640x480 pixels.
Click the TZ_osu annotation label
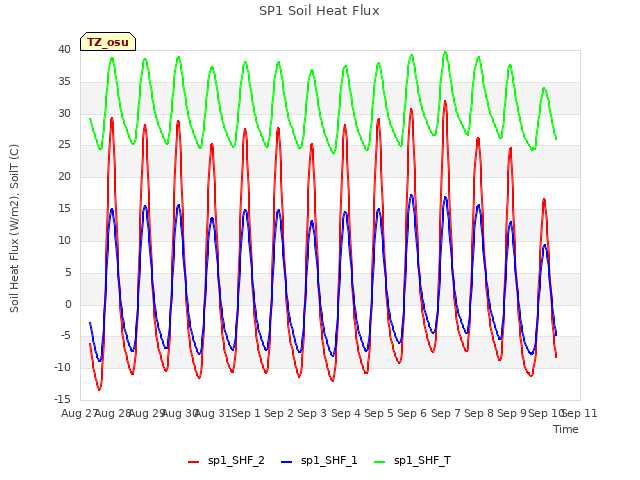pos(108,42)
